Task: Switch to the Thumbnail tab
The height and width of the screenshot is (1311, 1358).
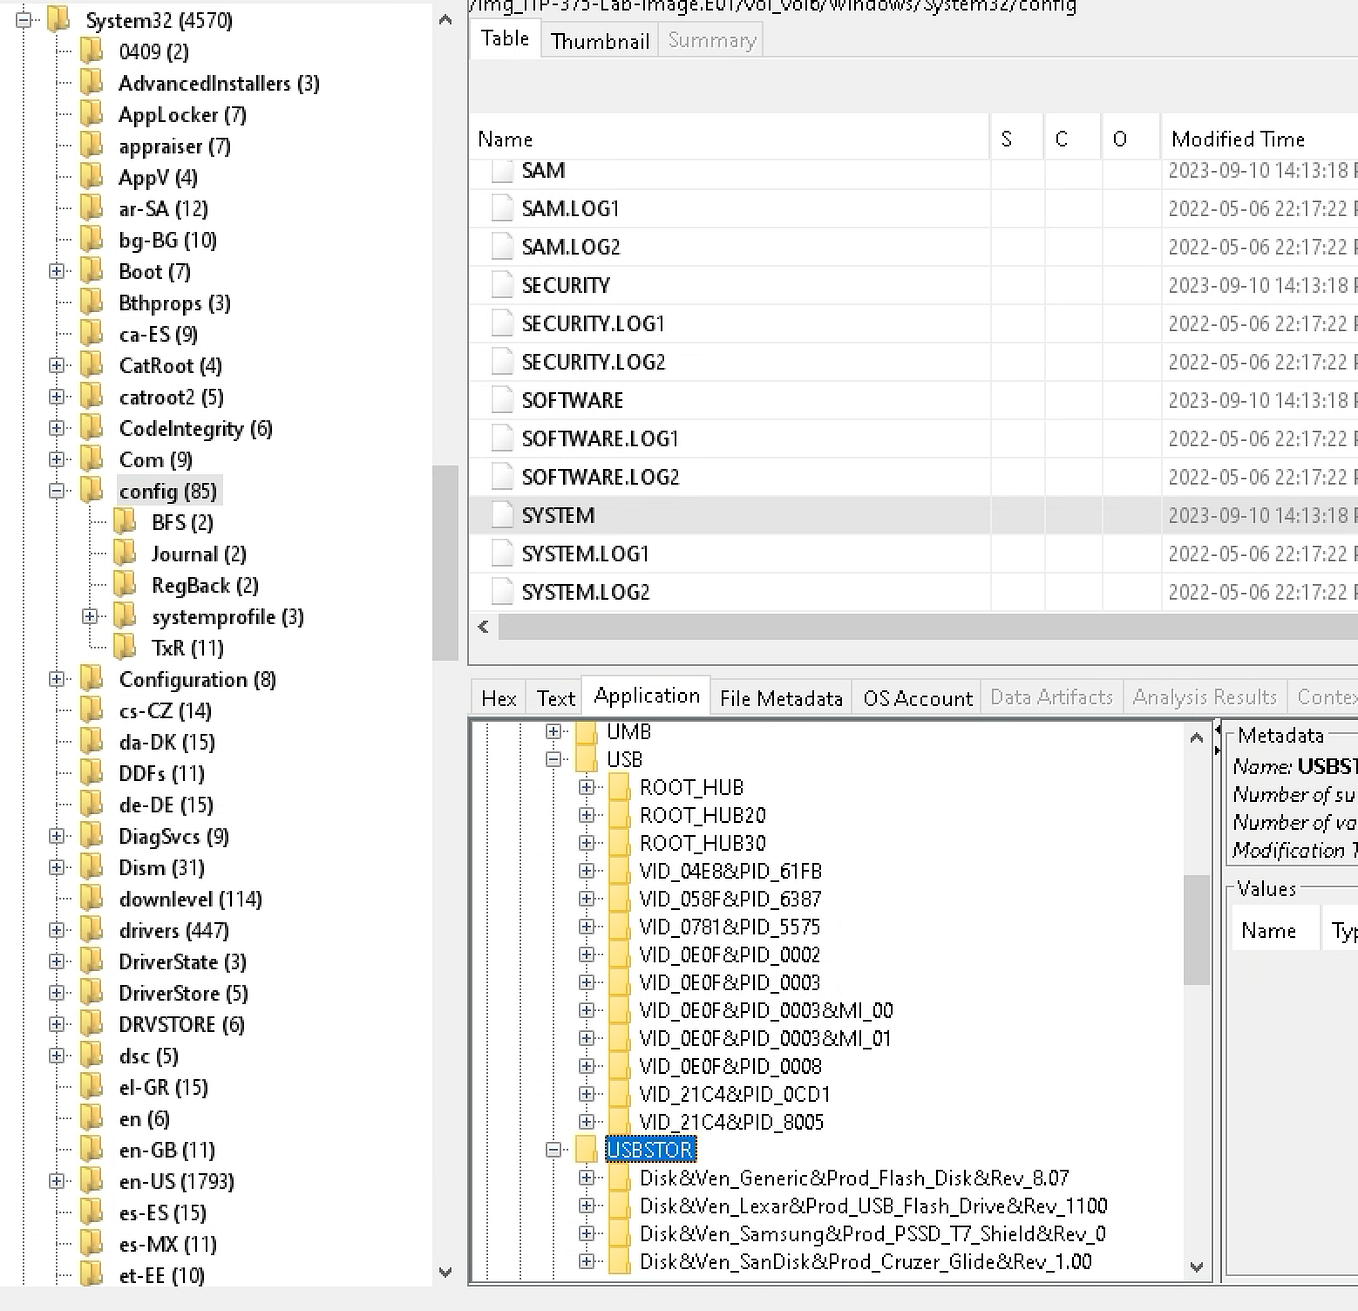Action: pyautogui.click(x=599, y=40)
